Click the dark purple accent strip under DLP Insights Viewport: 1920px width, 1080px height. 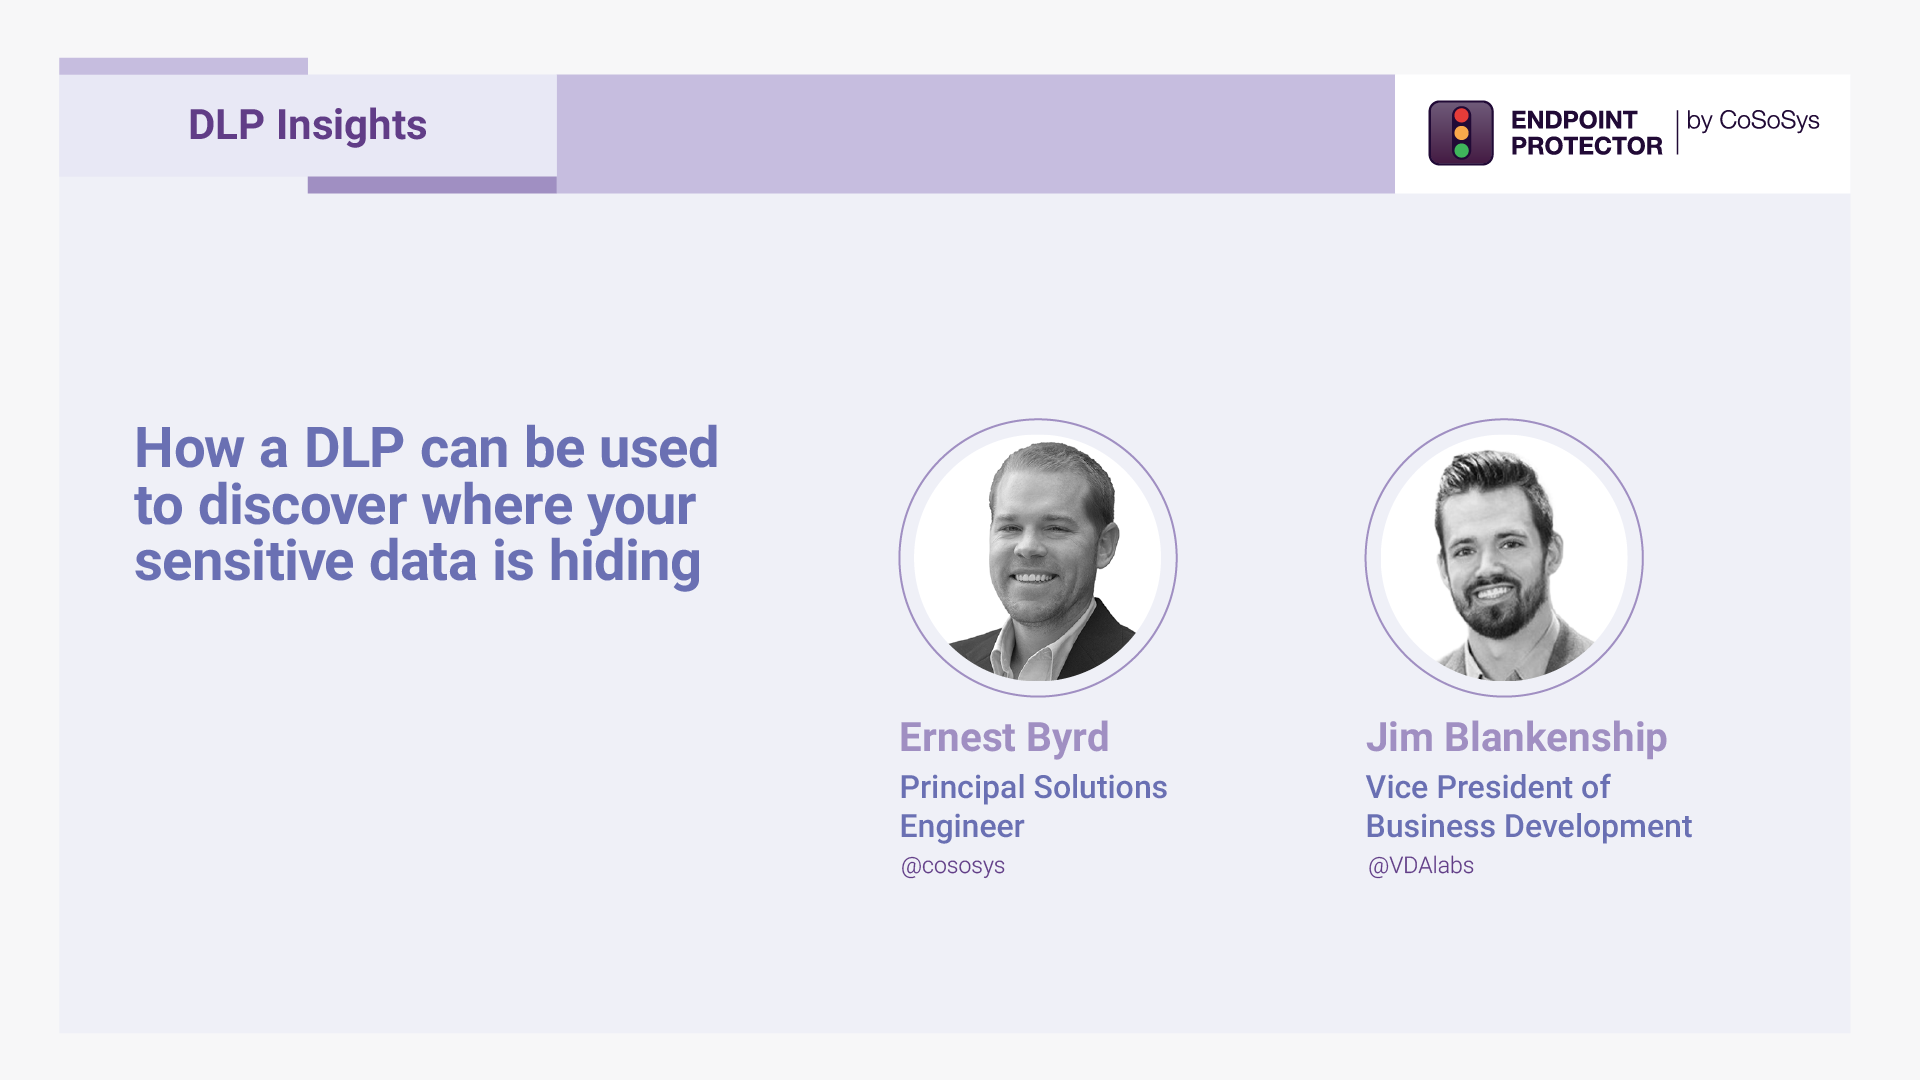[x=432, y=185]
